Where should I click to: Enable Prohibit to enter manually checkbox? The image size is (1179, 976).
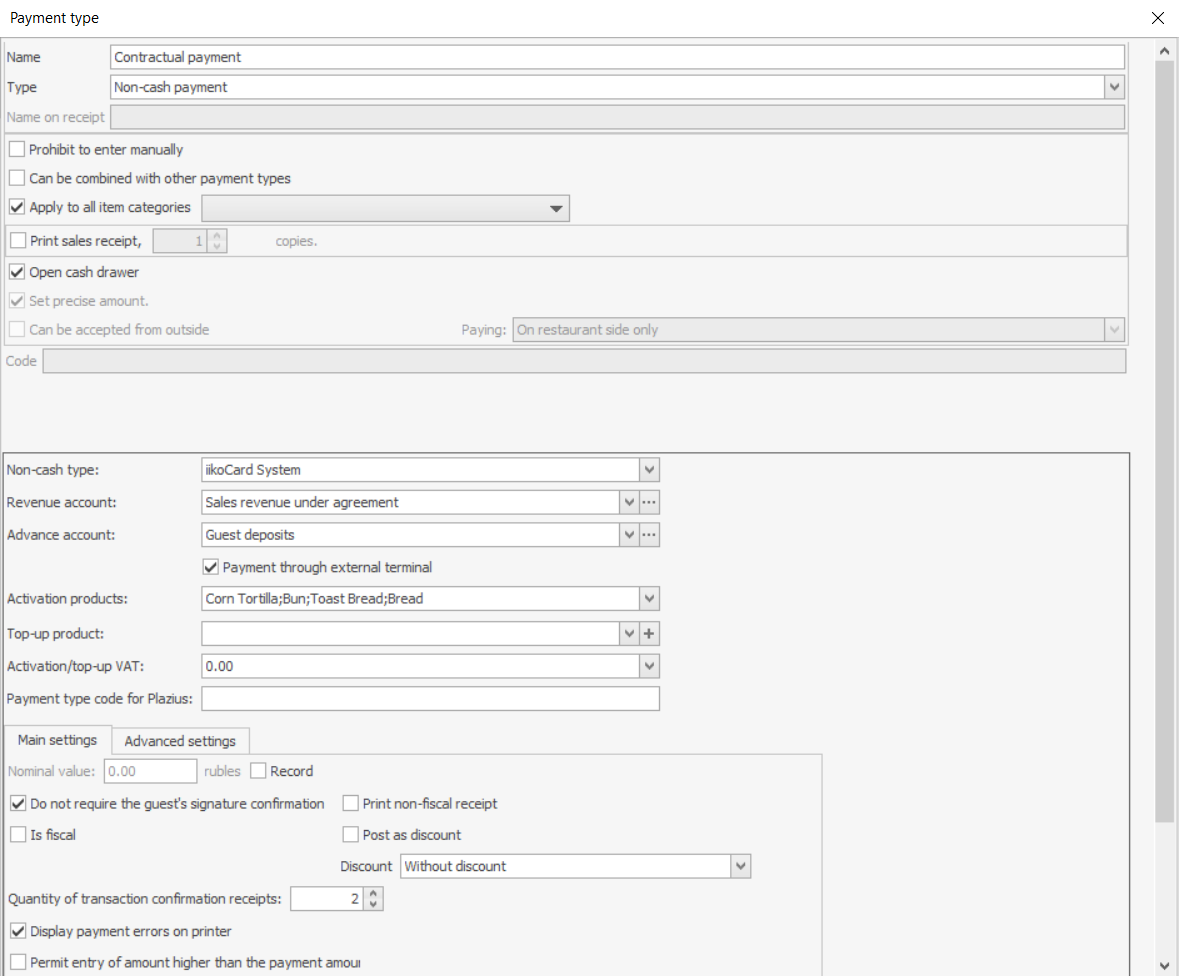click(18, 150)
